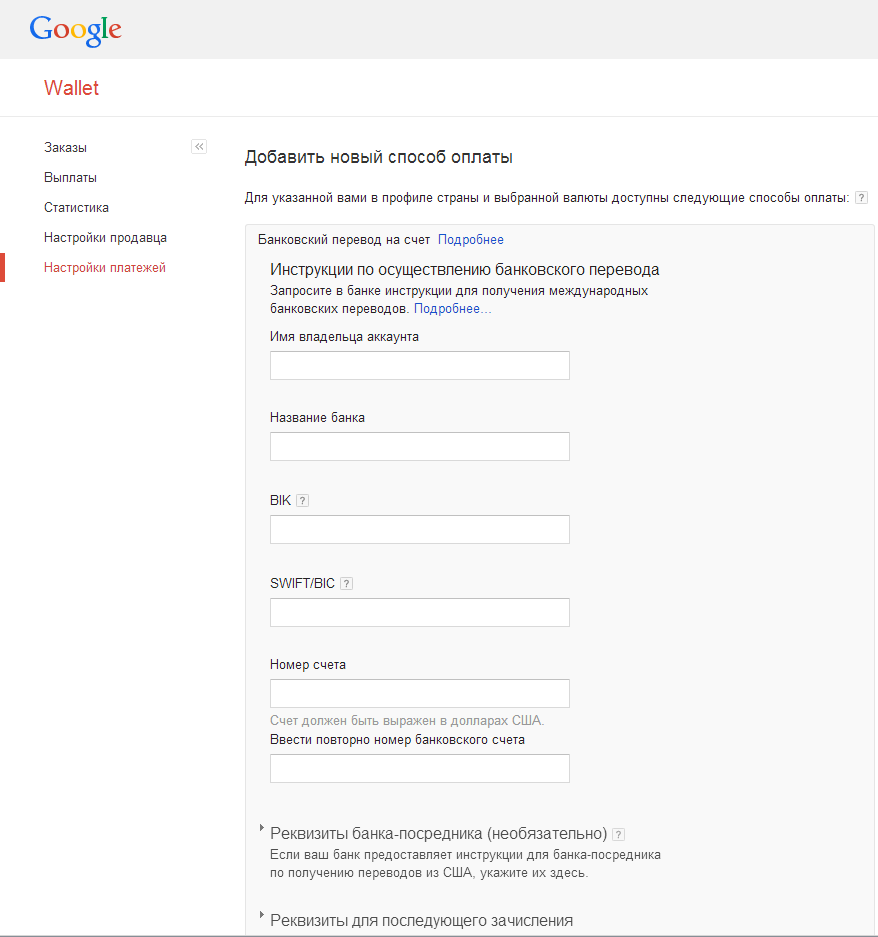Focus the repeat bank account number field
This screenshot has height=937, width=878.
pyautogui.click(x=419, y=768)
